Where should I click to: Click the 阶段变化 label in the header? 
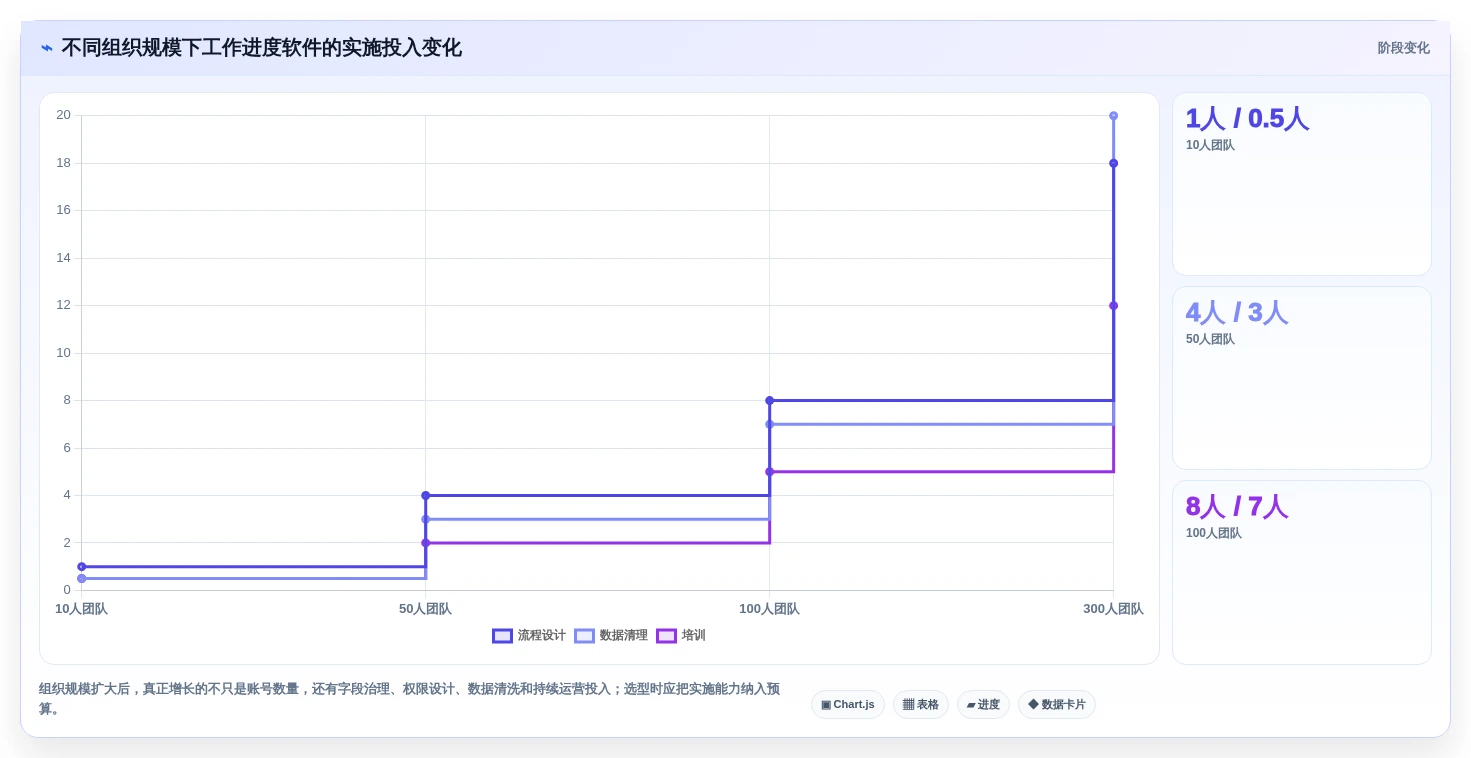click(1403, 48)
